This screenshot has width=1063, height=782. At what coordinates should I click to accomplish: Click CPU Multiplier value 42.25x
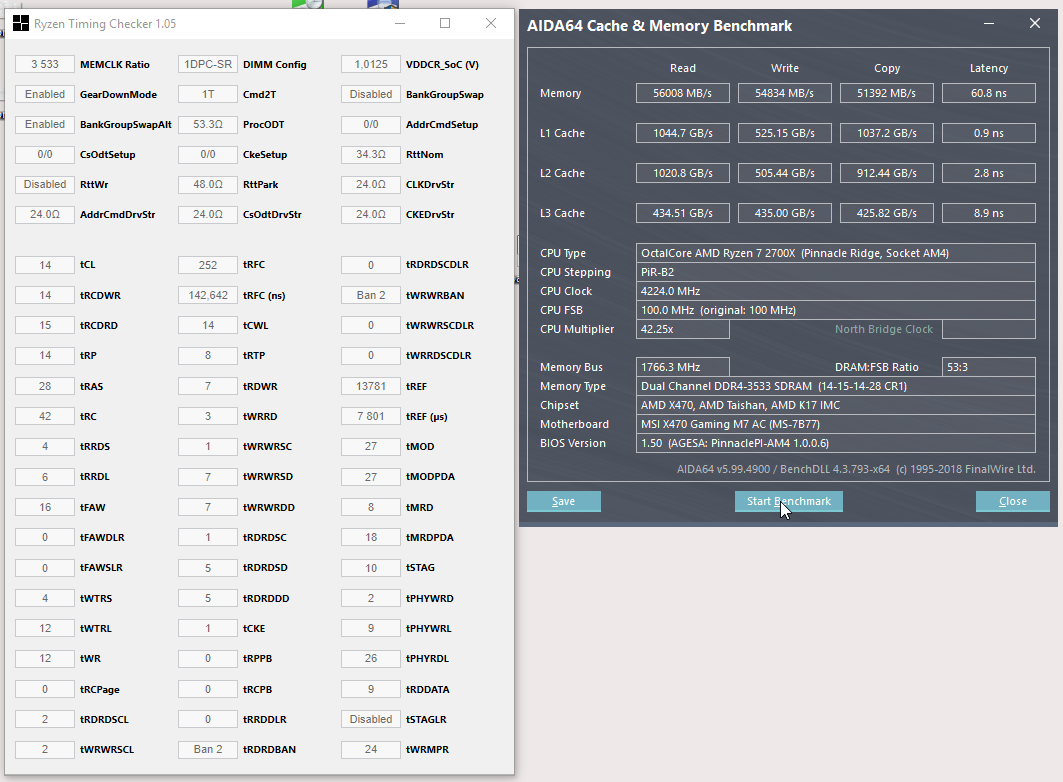point(683,329)
